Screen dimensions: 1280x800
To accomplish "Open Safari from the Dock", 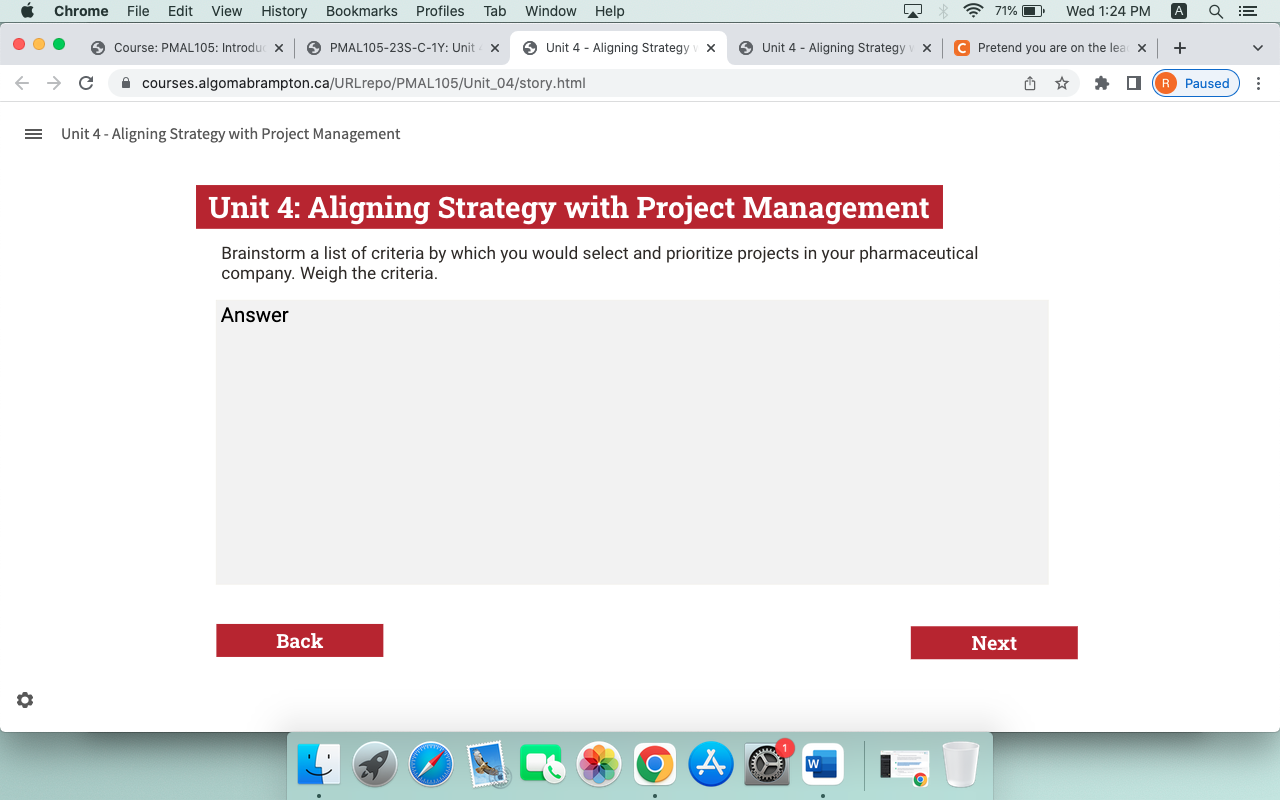I will tap(431, 765).
